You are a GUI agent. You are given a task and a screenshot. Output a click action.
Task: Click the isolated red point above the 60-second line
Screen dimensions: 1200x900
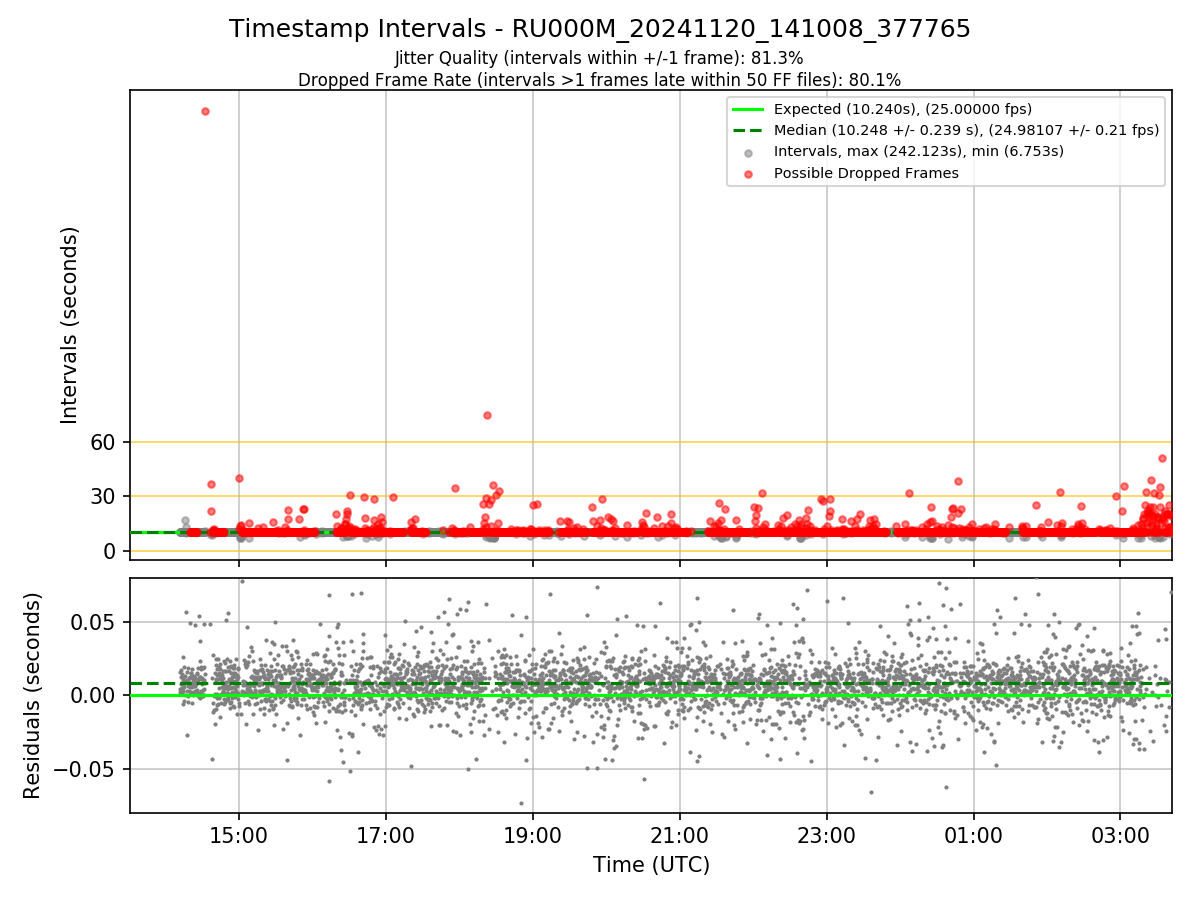(487, 415)
